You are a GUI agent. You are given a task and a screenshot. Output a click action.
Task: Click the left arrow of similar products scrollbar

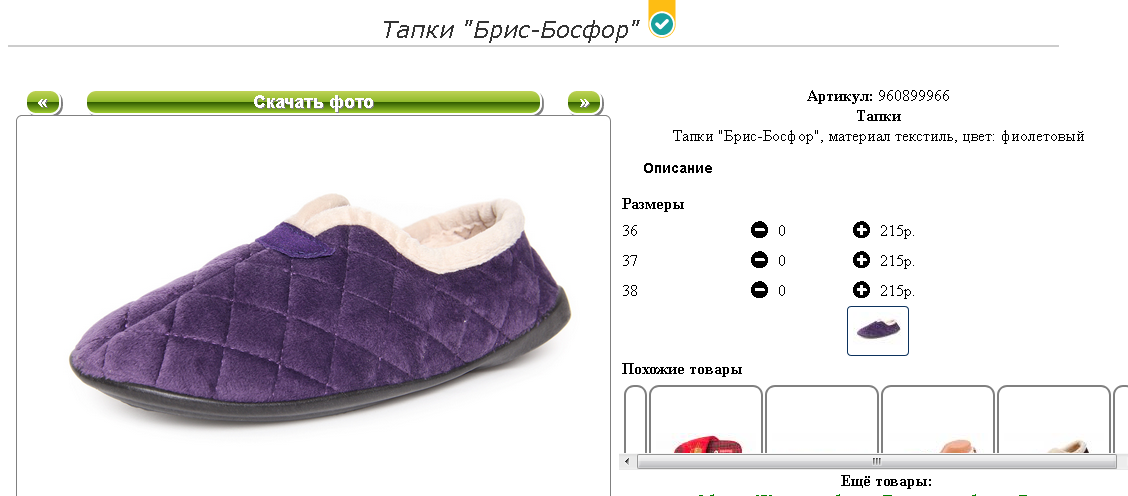(627, 461)
